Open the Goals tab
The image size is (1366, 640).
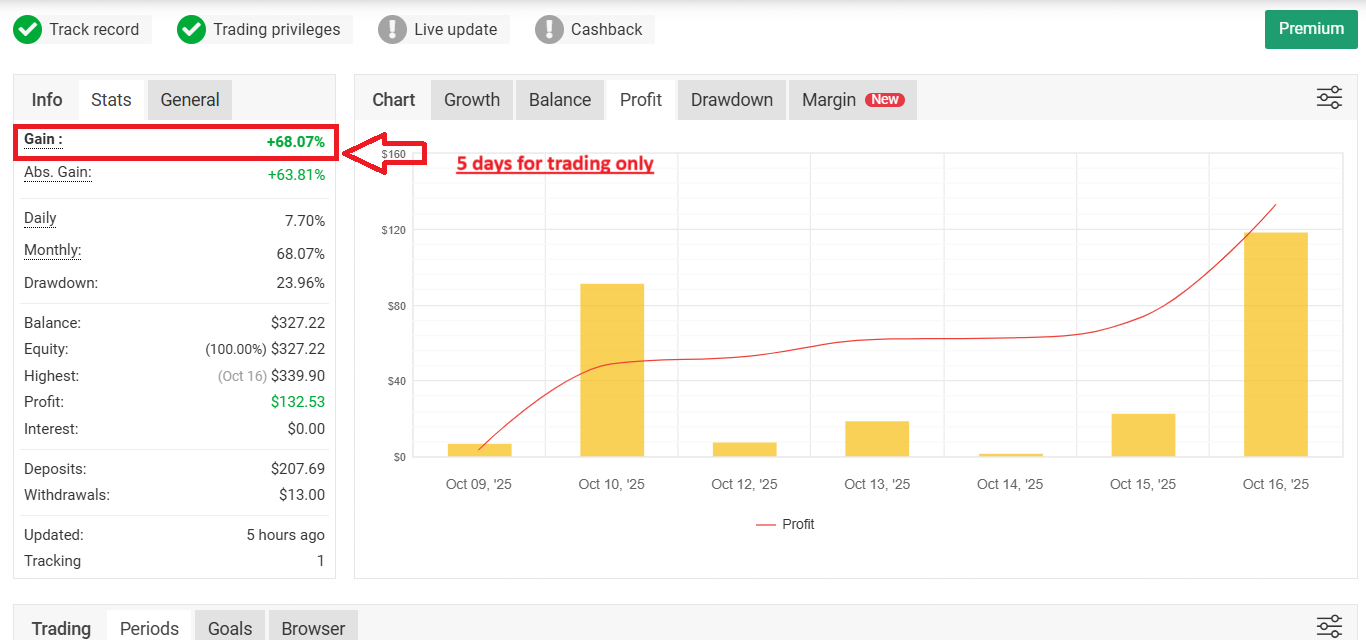[x=230, y=628]
